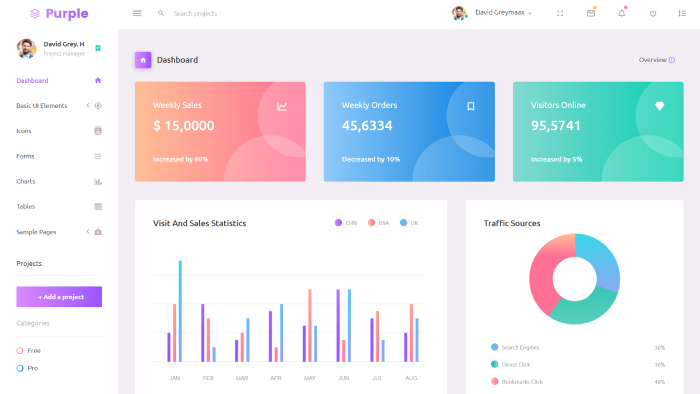Image resolution: width=700 pixels, height=394 pixels.
Task: Click the Overview info icon
Action: click(672, 60)
